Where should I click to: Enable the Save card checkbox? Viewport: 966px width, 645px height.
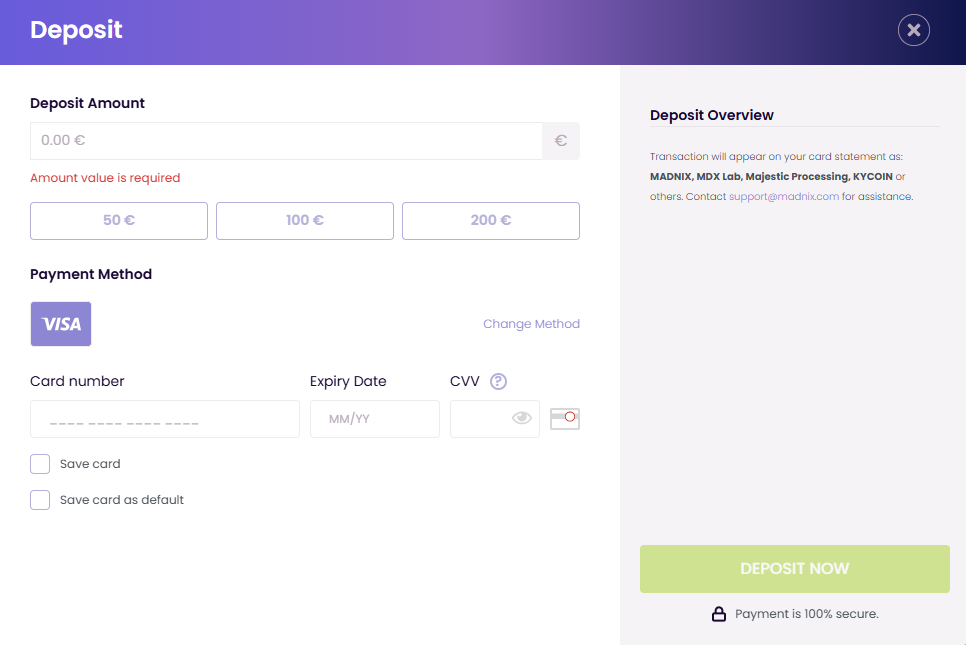coord(40,464)
